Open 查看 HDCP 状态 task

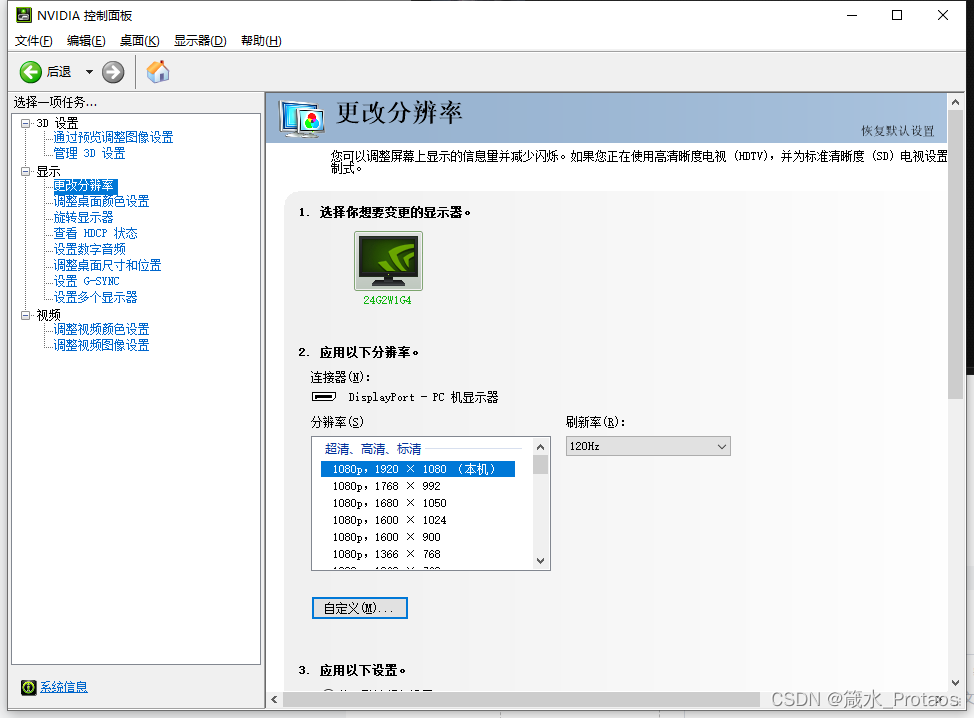[x=95, y=234]
